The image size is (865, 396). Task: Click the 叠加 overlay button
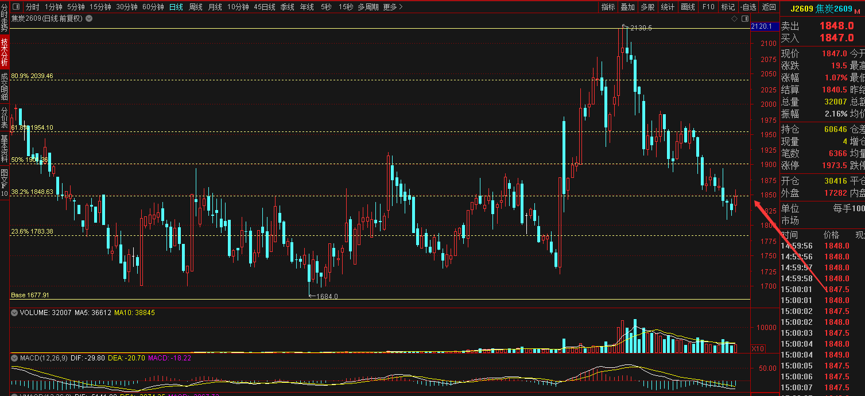tap(628, 7)
